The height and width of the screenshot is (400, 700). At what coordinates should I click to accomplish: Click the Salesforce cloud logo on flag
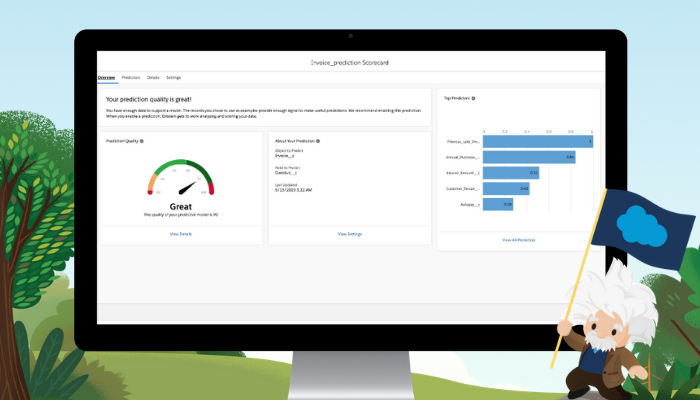[x=642, y=226]
